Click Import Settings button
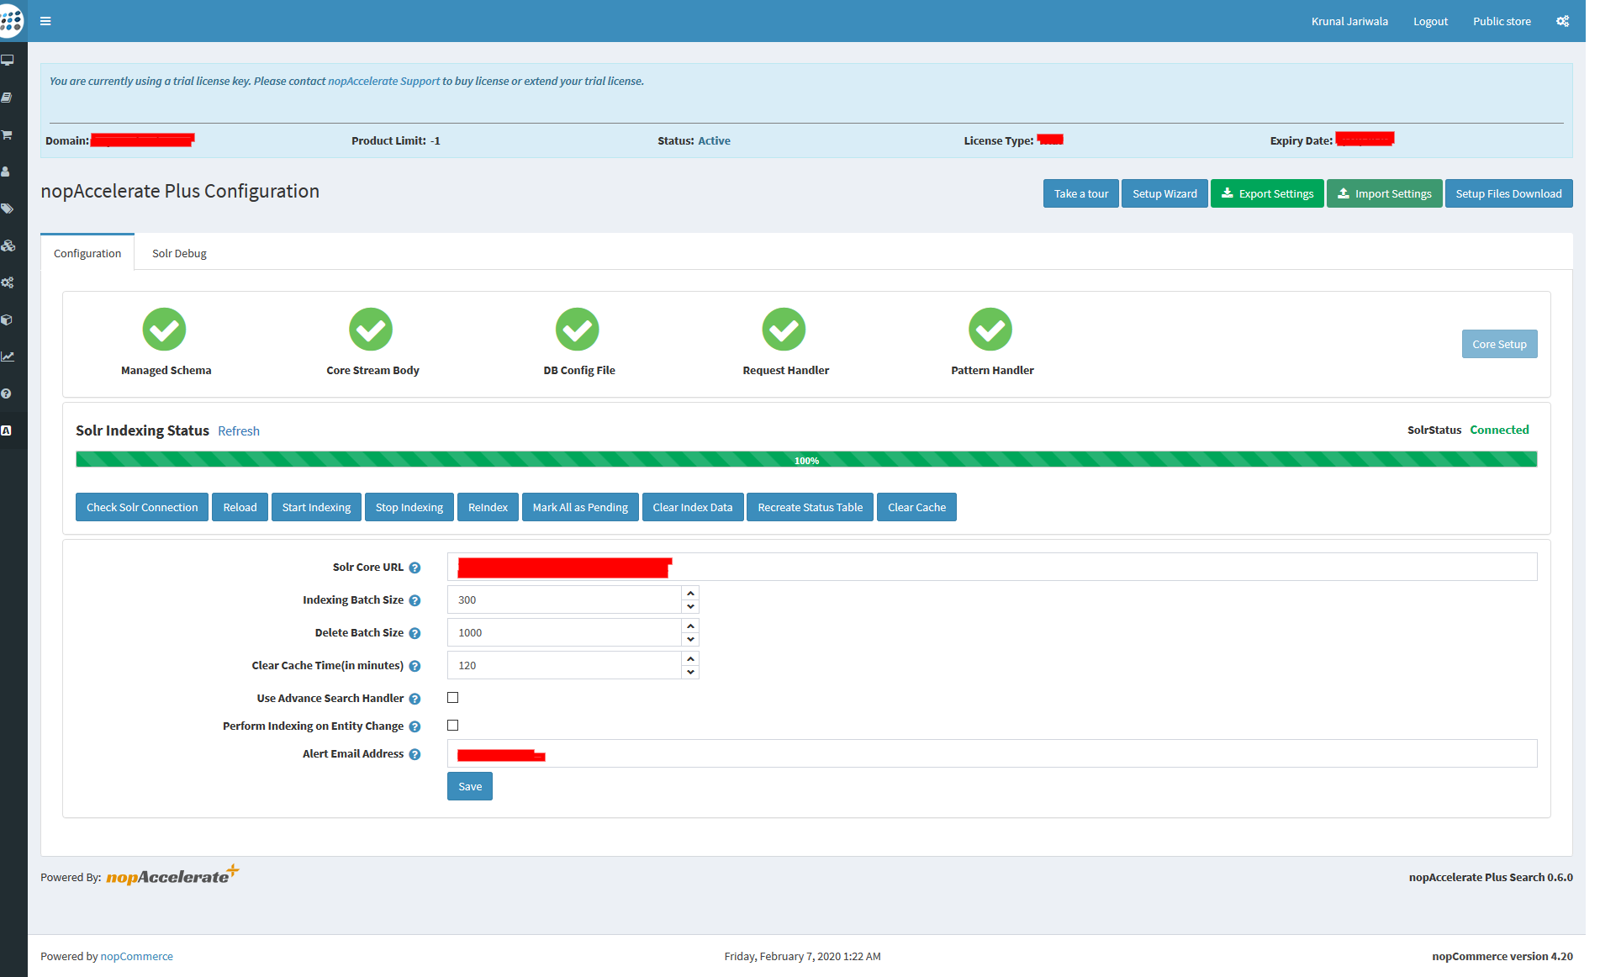 (x=1385, y=194)
